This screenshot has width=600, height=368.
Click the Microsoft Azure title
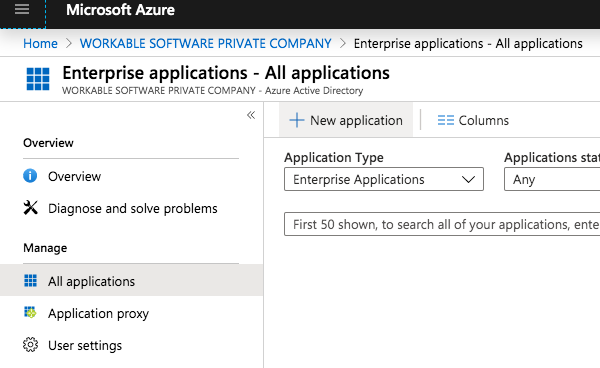coord(120,10)
